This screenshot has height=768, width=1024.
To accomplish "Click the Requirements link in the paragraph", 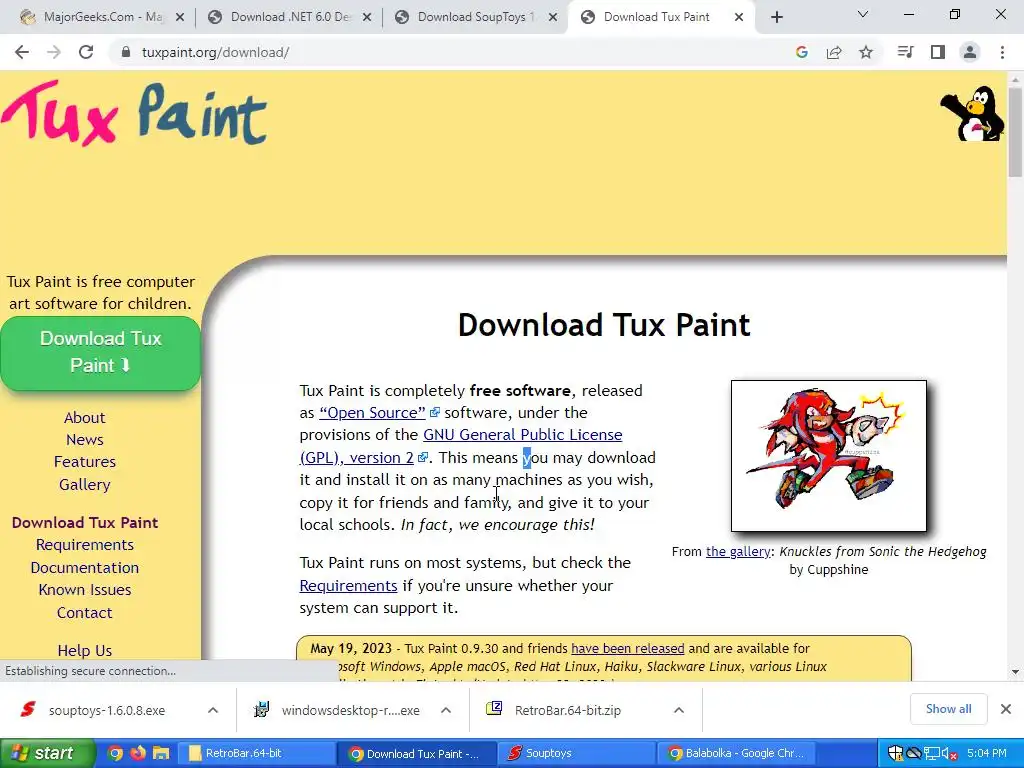I will click(x=348, y=586).
